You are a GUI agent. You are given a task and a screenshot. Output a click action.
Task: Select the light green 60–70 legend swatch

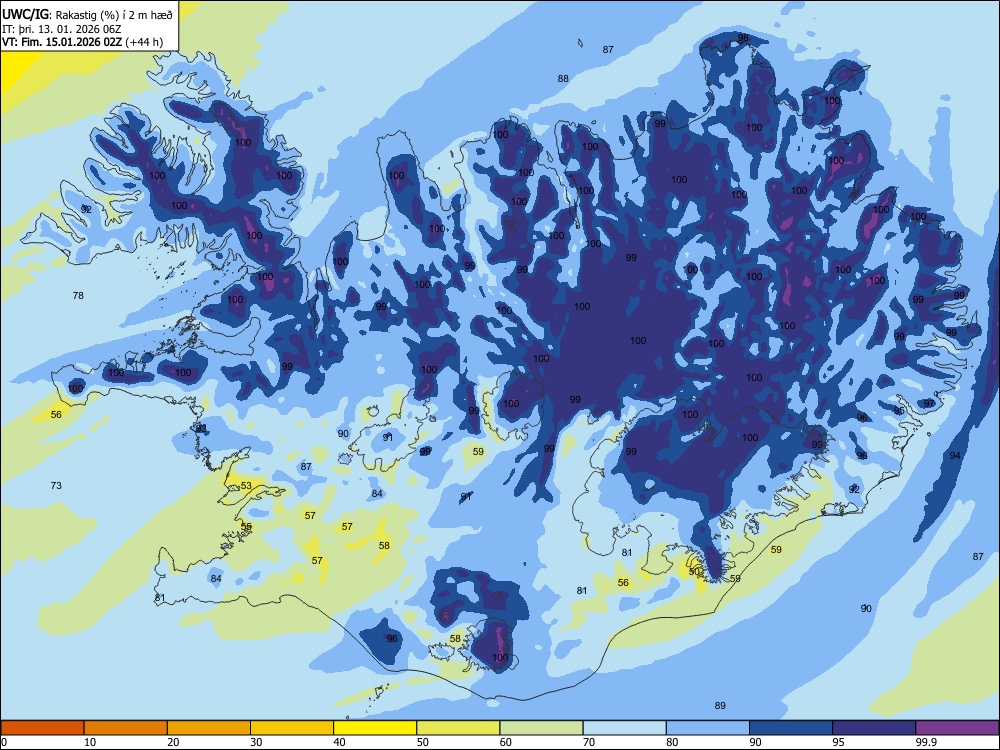(541, 728)
